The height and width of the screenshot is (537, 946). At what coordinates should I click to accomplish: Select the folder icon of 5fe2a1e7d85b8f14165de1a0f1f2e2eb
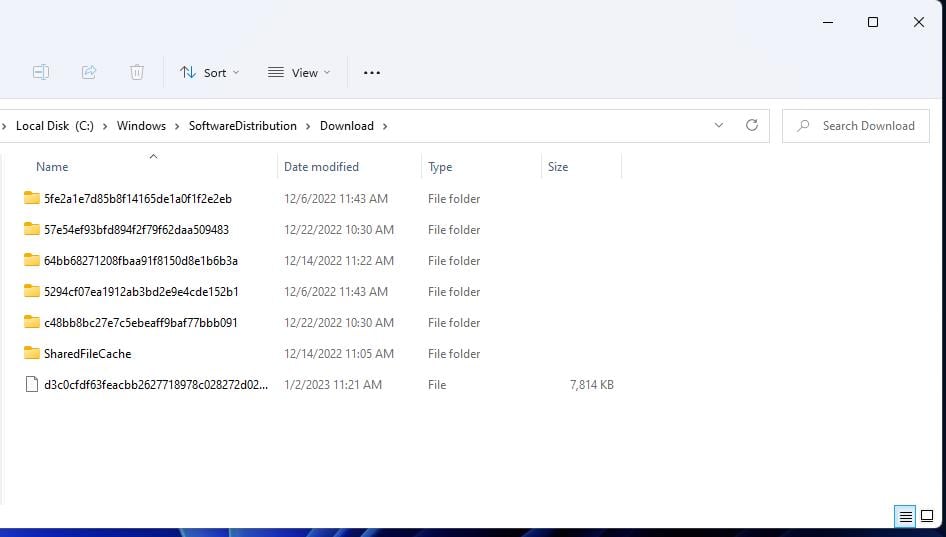(x=31, y=199)
